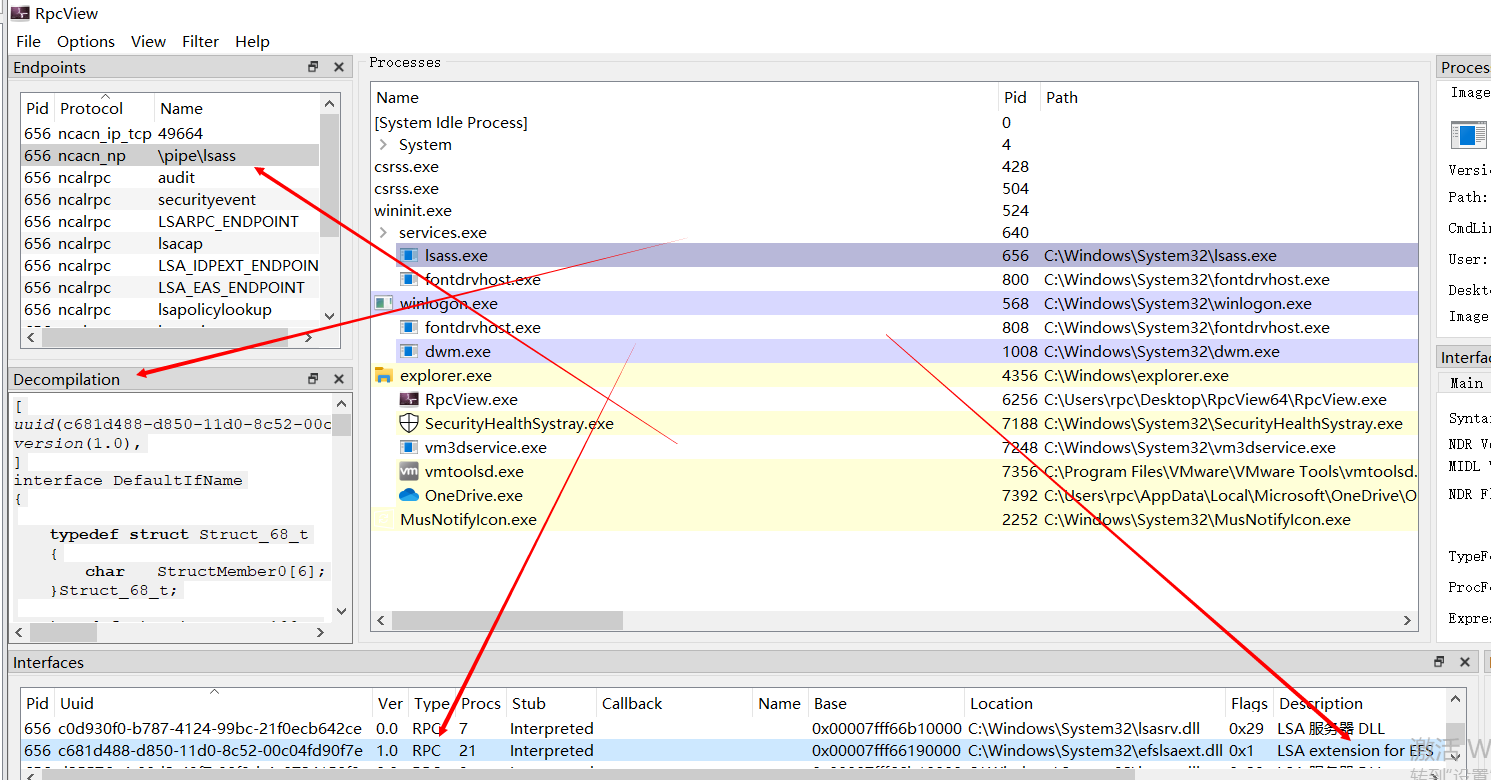Image resolution: width=1491 pixels, height=780 pixels.
Task: Click the dwm.exe process icon
Action: (x=409, y=351)
